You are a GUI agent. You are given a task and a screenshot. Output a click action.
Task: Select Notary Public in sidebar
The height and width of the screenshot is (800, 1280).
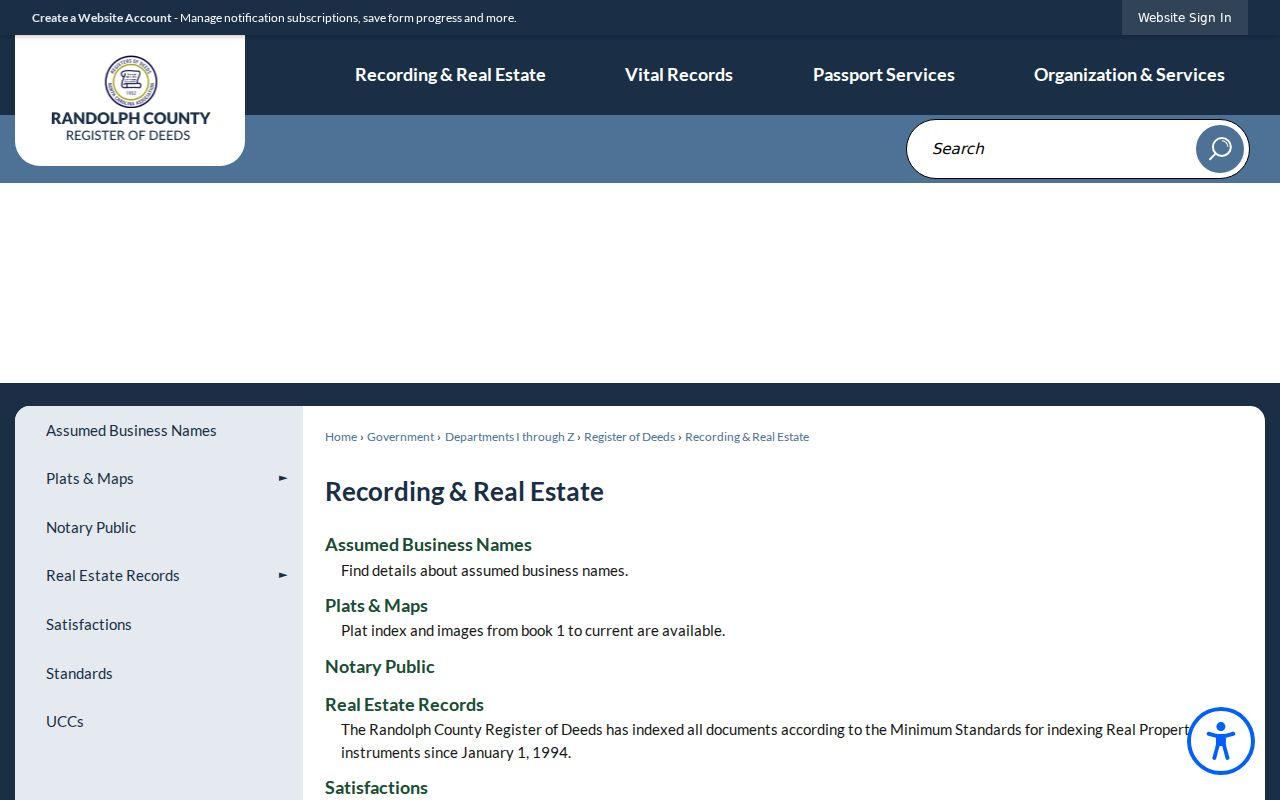pyautogui.click(x=91, y=528)
